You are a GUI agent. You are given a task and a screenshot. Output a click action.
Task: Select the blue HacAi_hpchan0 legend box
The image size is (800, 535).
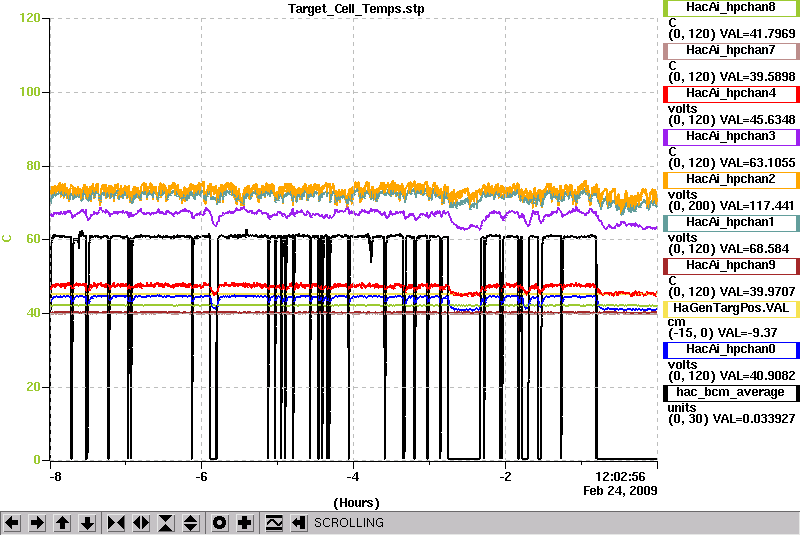point(731,350)
